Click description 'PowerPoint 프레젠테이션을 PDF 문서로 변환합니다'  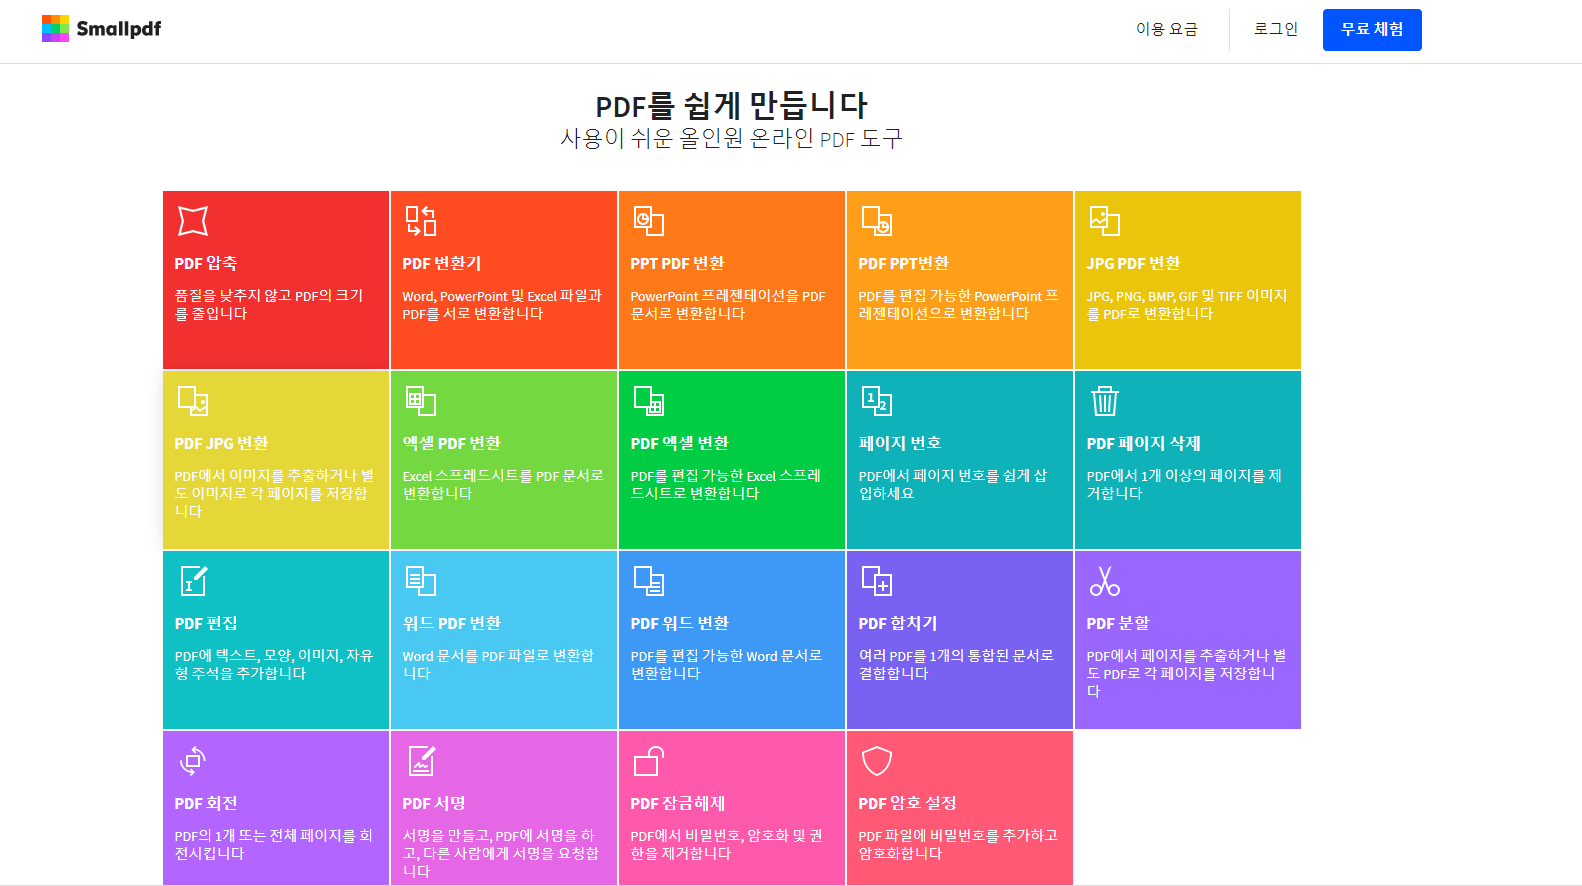[728, 305]
